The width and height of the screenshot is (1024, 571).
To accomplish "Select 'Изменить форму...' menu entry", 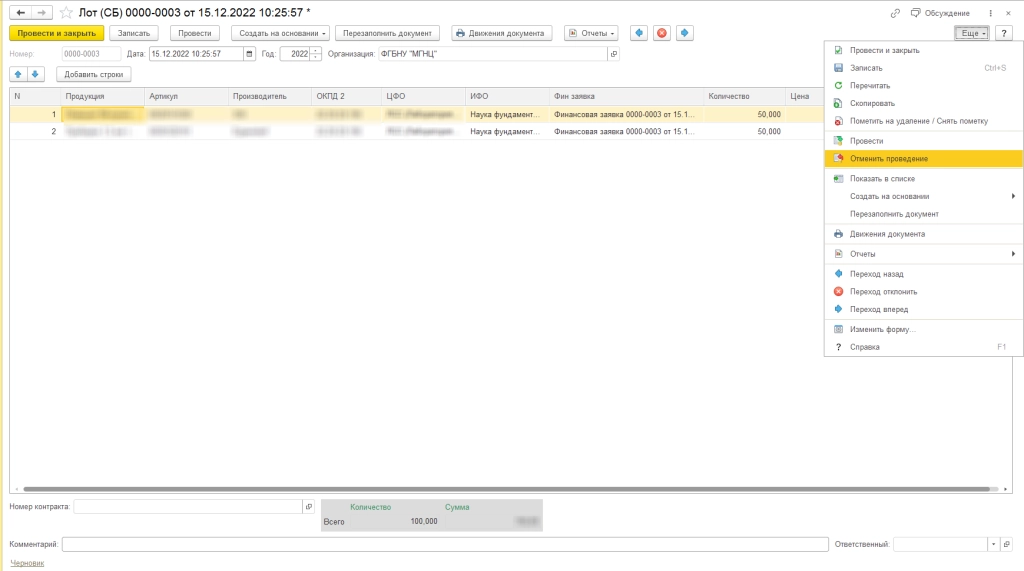I will click(x=882, y=329).
